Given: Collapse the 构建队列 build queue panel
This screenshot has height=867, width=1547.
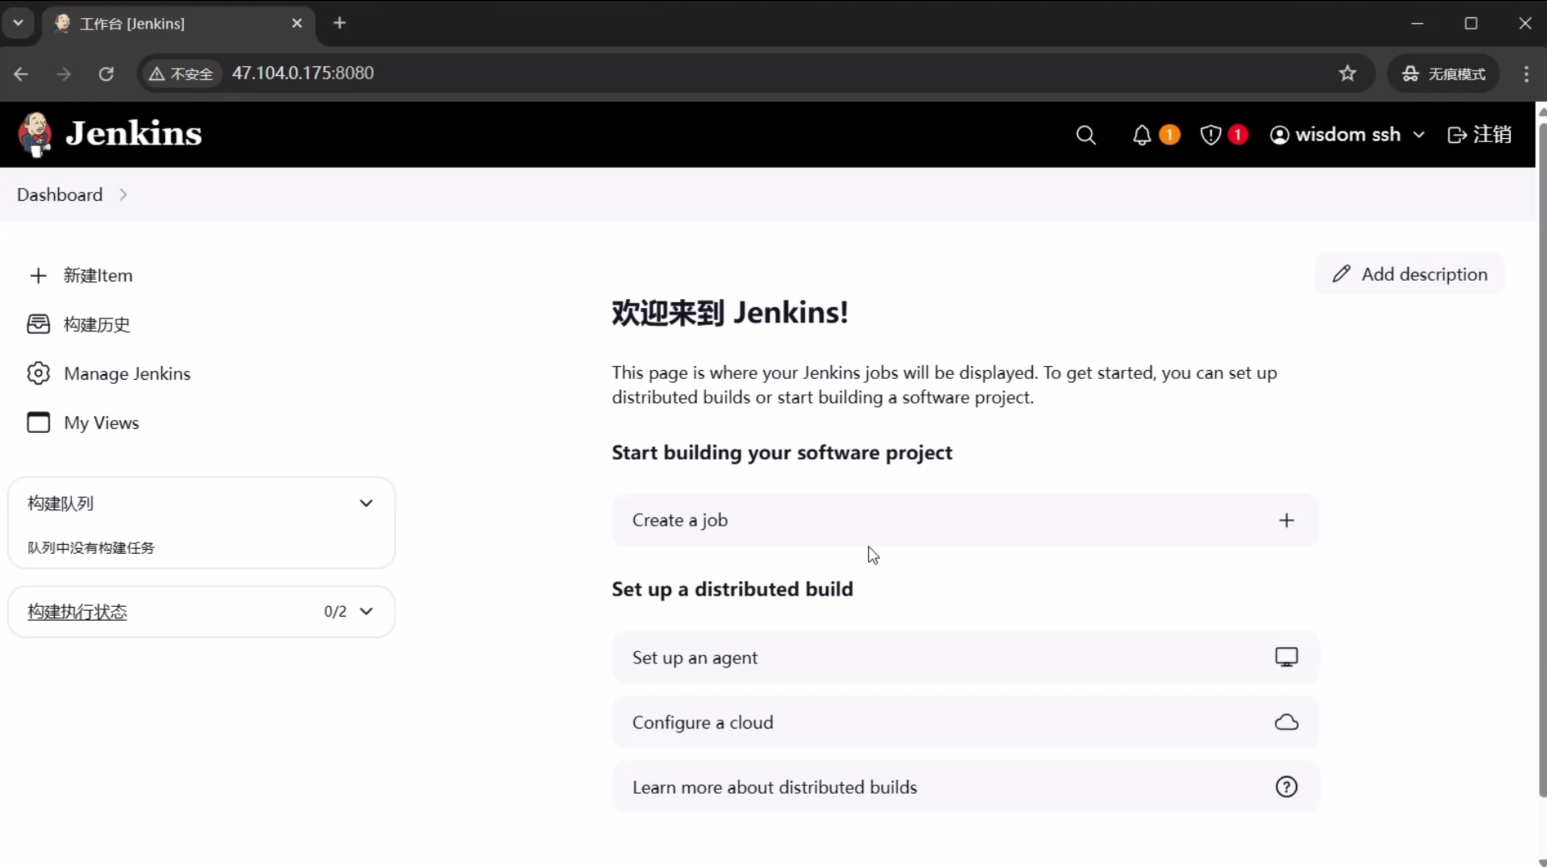Looking at the screenshot, I should point(366,503).
